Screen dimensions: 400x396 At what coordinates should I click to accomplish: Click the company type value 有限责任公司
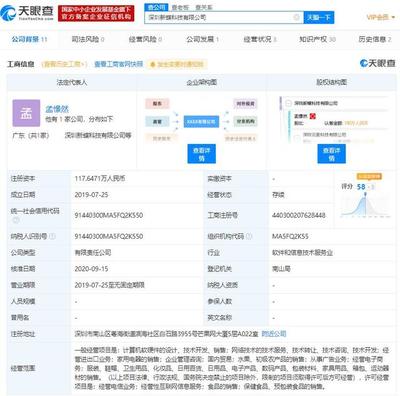(x=93, y=253)
